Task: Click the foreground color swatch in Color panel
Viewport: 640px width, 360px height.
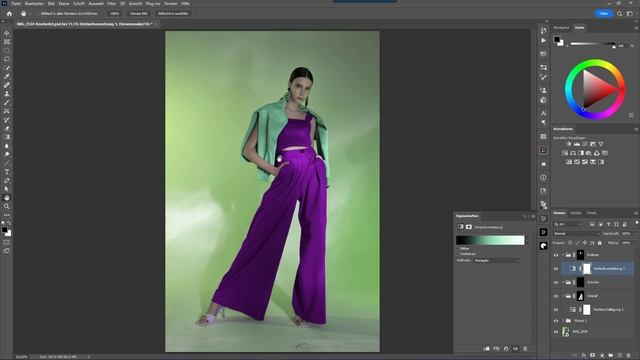Action: 557,40
